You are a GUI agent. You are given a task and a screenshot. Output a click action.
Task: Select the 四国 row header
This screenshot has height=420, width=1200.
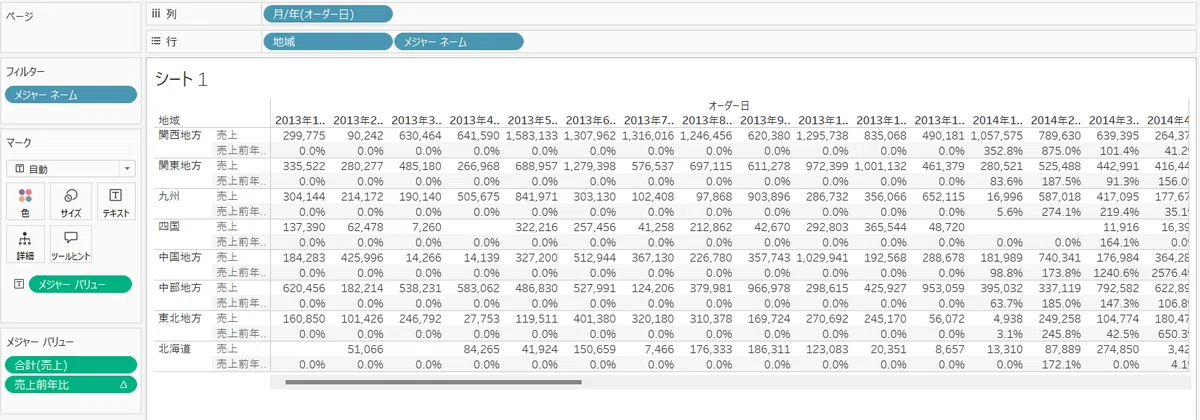point(169,226)
